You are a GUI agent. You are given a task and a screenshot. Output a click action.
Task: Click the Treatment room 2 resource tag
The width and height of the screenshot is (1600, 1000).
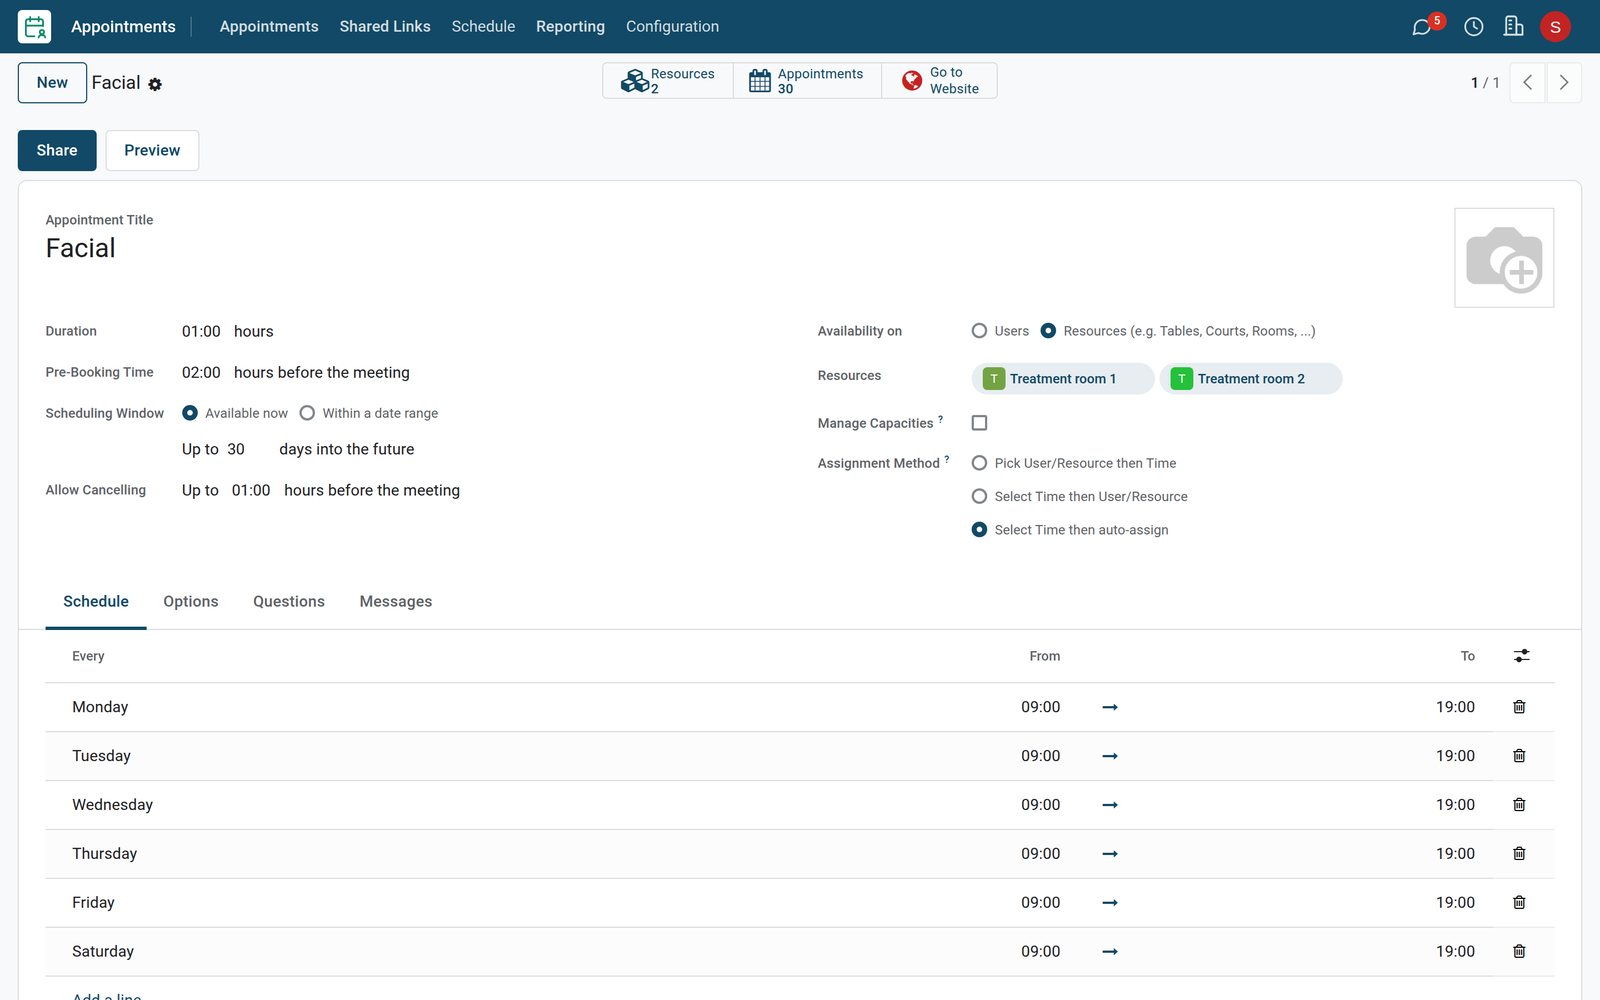click(x=1251, y=379)
